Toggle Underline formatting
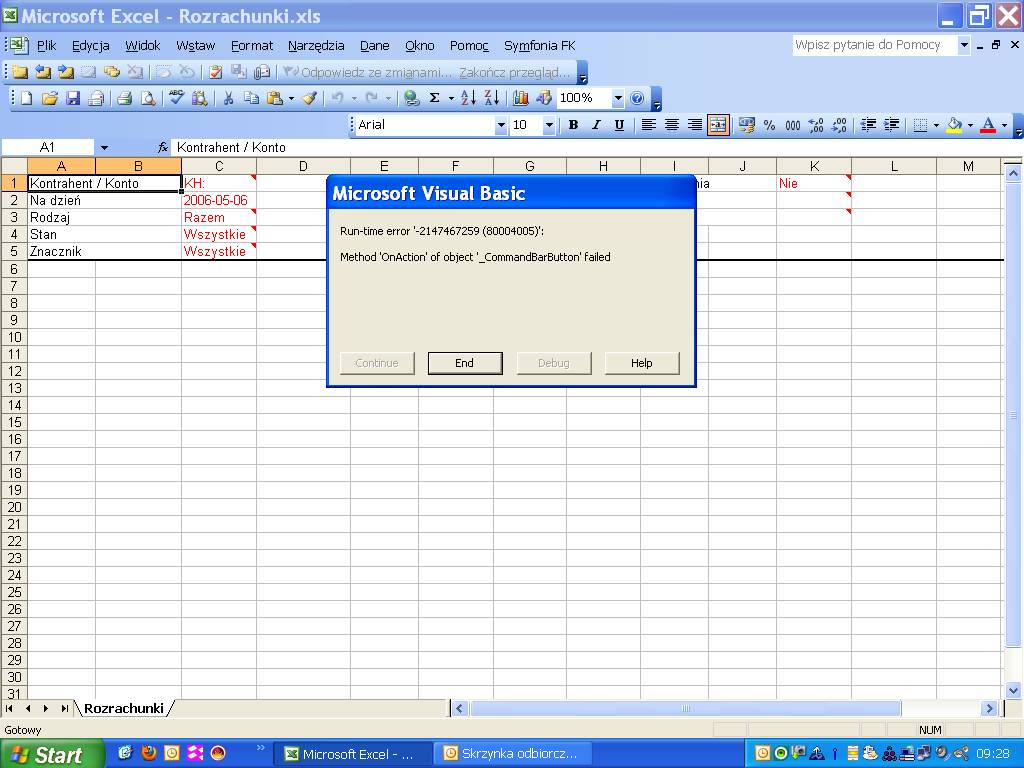The image size is (1024, 768). pyautogui.click(x=619, y=125)
